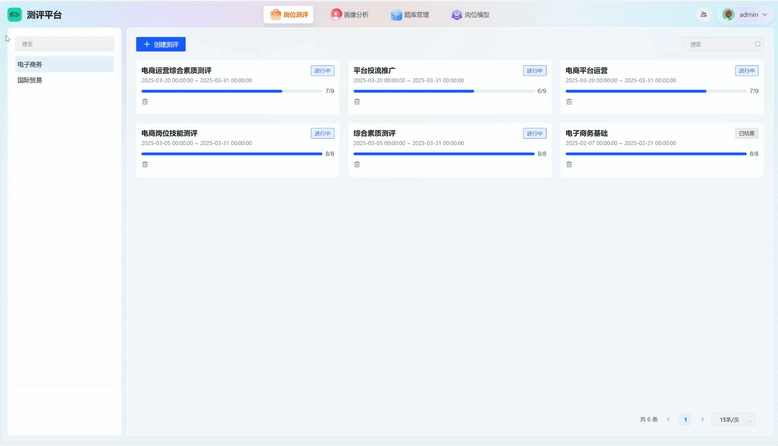The height and width of the screenshot is (446, 778).
Task: Click the user icon left of admin avatar
Action: pyautogui.click(x=704, y=15)
